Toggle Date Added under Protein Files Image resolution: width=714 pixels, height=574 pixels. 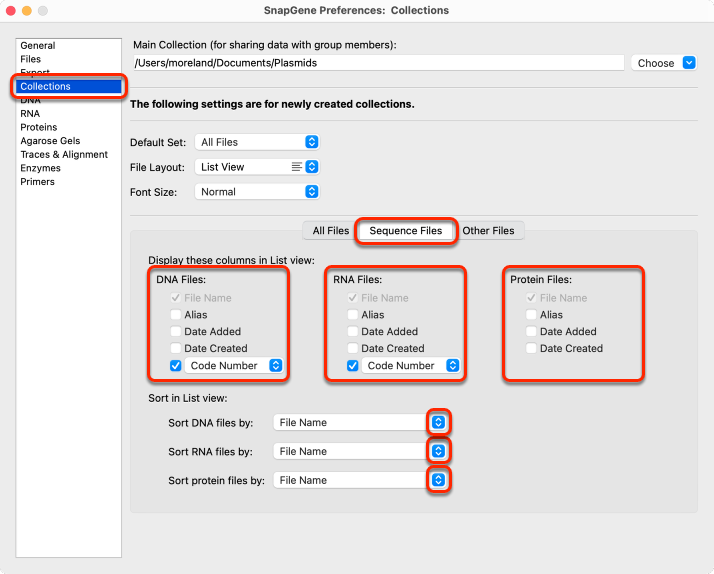click(531, 331)
